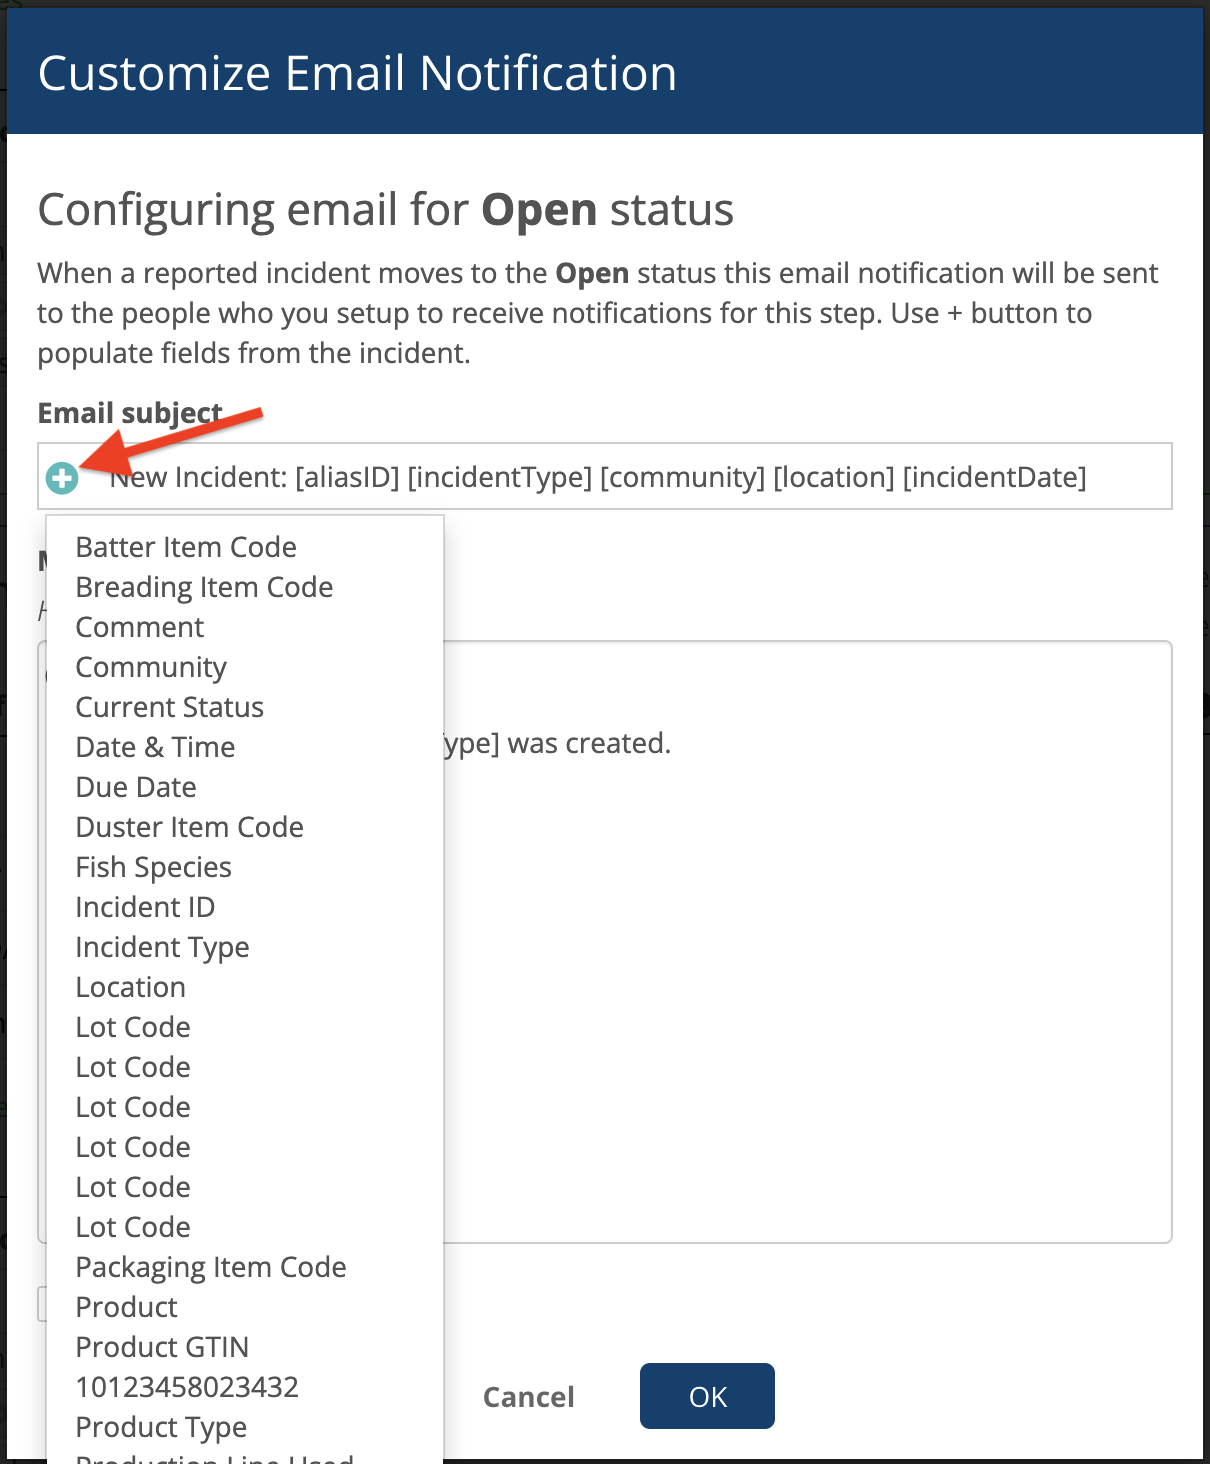Choose Date & Time from list
This screenshot has width=1210, height=1464.
pyautogui.click(x=155, y=747)
